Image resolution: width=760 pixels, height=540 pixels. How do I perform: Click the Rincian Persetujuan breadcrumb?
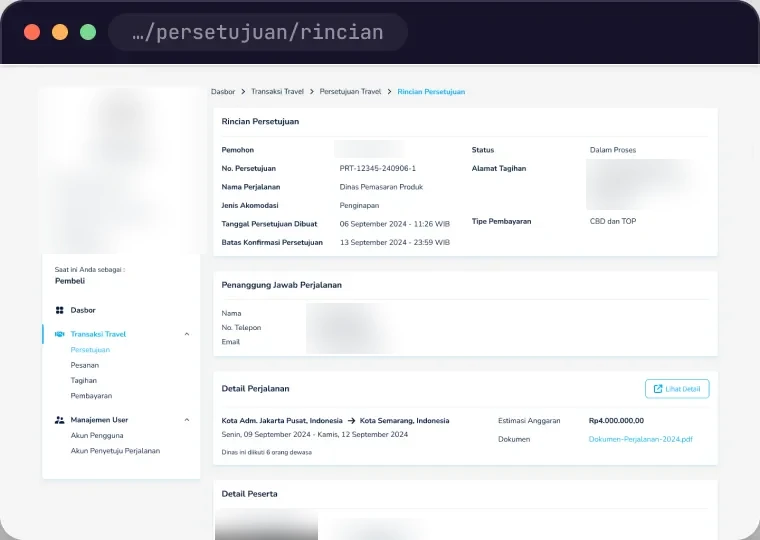431,92
